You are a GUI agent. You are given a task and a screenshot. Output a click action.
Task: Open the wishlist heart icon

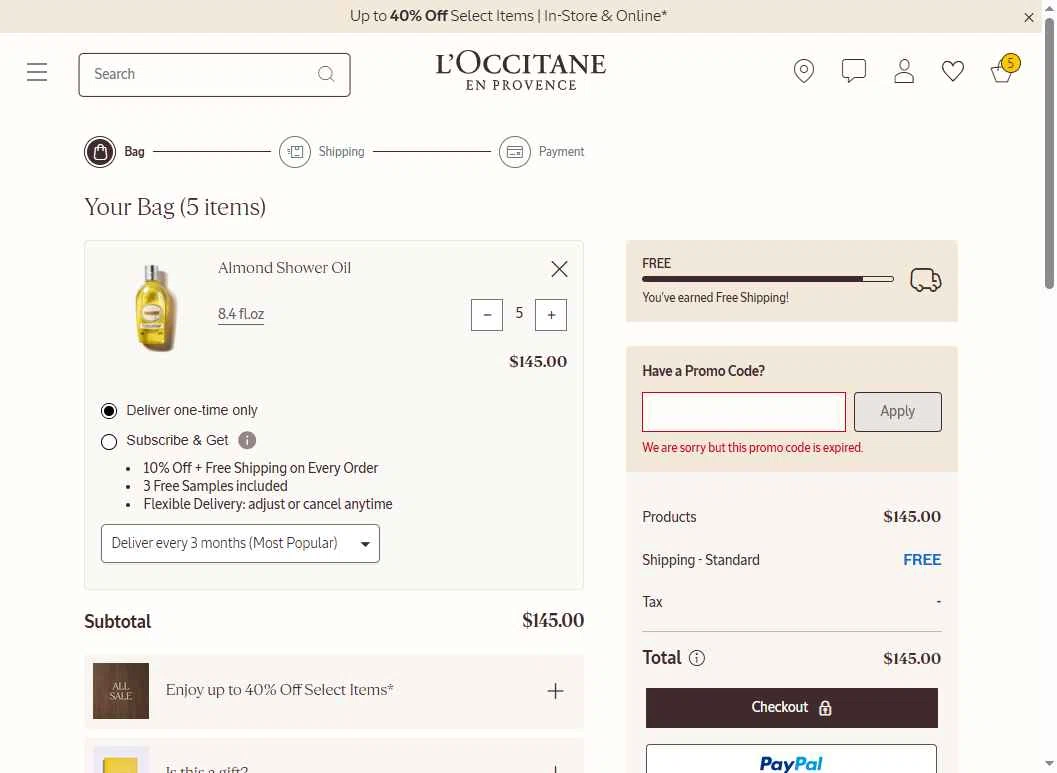(953, 71)
